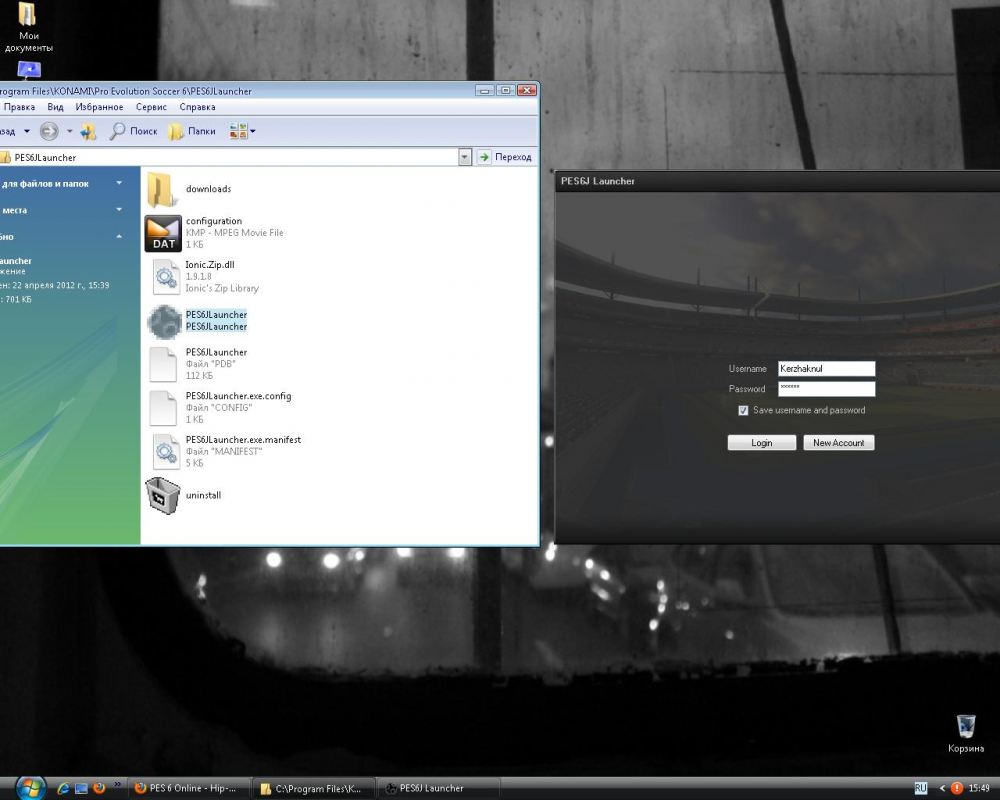Toggle the Папки folders pane button
This screenshot has width=1000, height=800.
click(192, 131)
